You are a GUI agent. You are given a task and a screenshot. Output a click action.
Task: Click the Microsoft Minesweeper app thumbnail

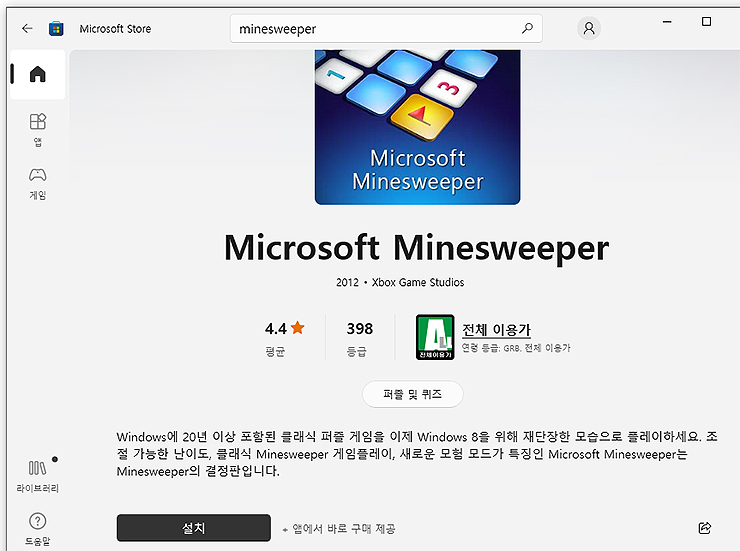[x=418, y=127]
